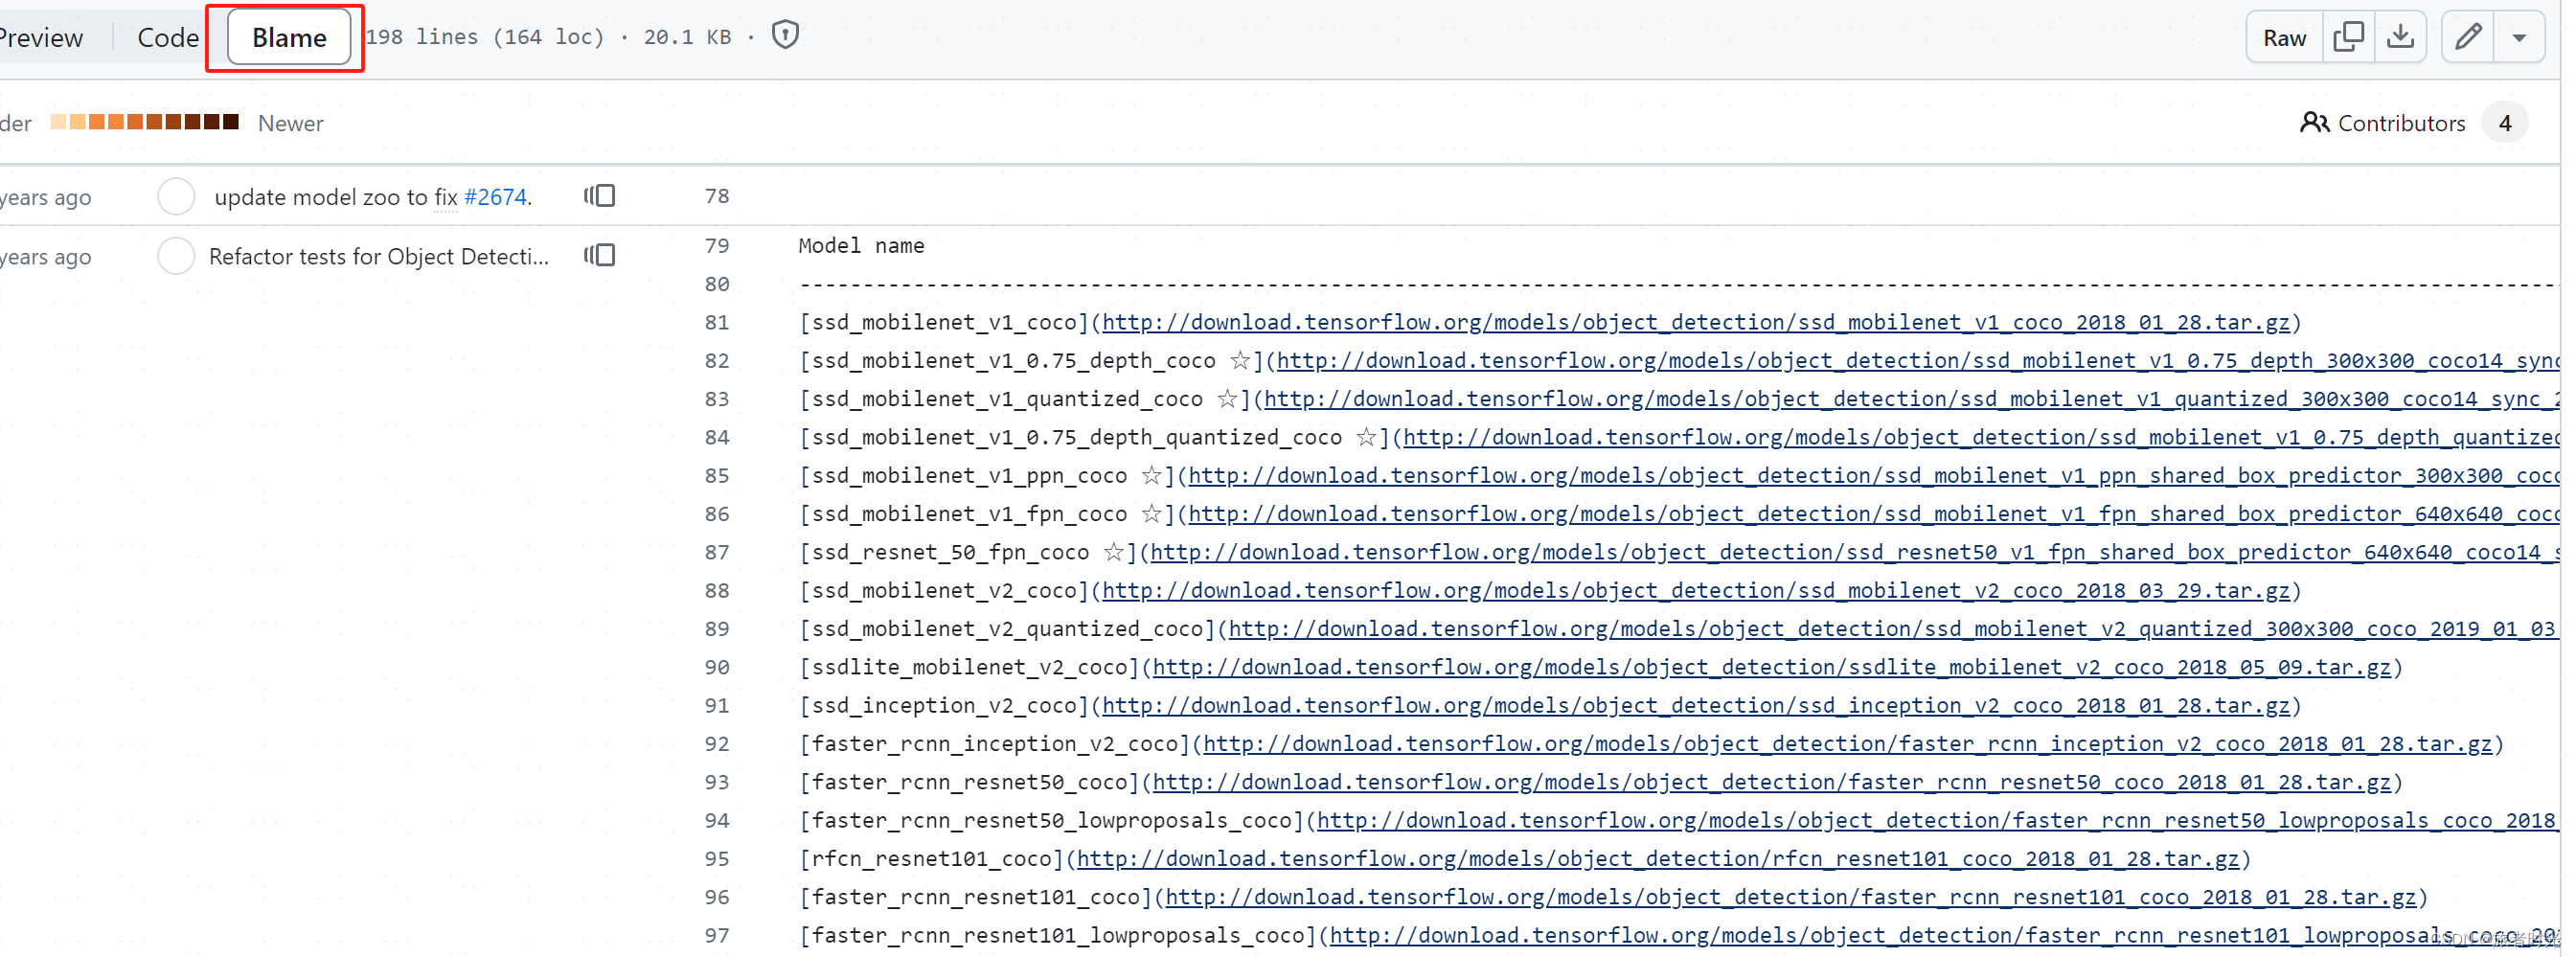Open faster_rcnn_resnet101_coco download link

pos(1790,897)
